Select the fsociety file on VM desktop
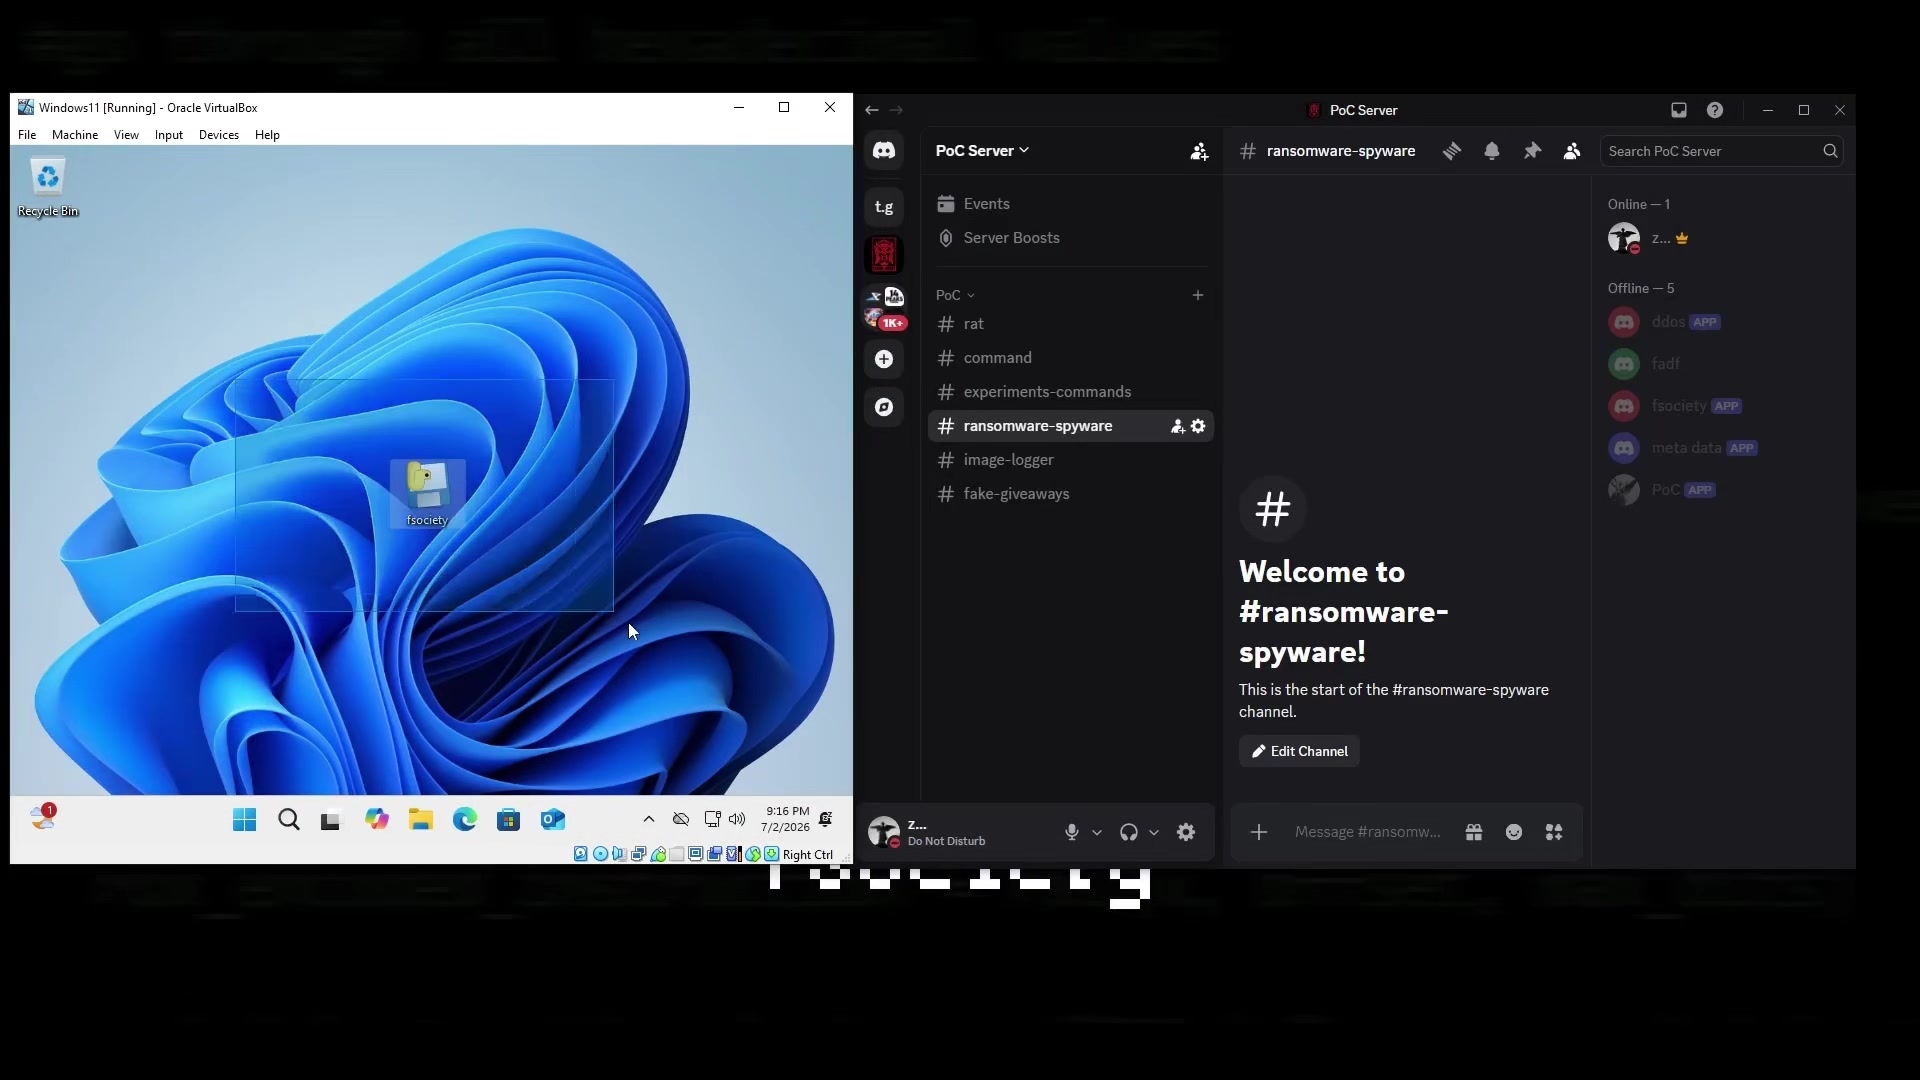 coord(427,493)
